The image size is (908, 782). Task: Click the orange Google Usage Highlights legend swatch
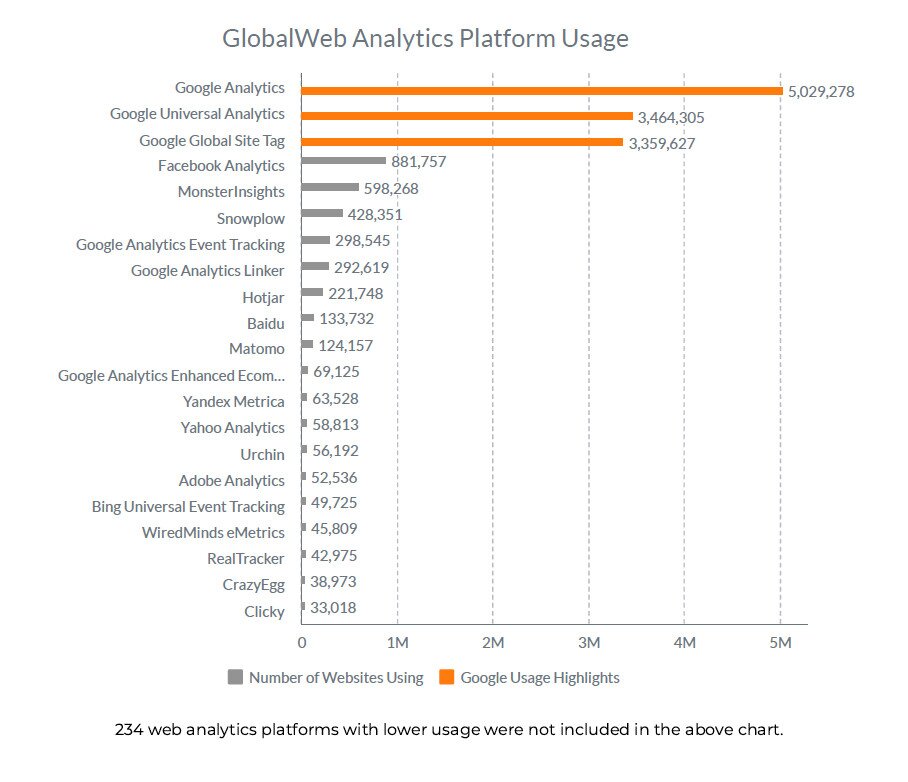click(x=446, y=677)
